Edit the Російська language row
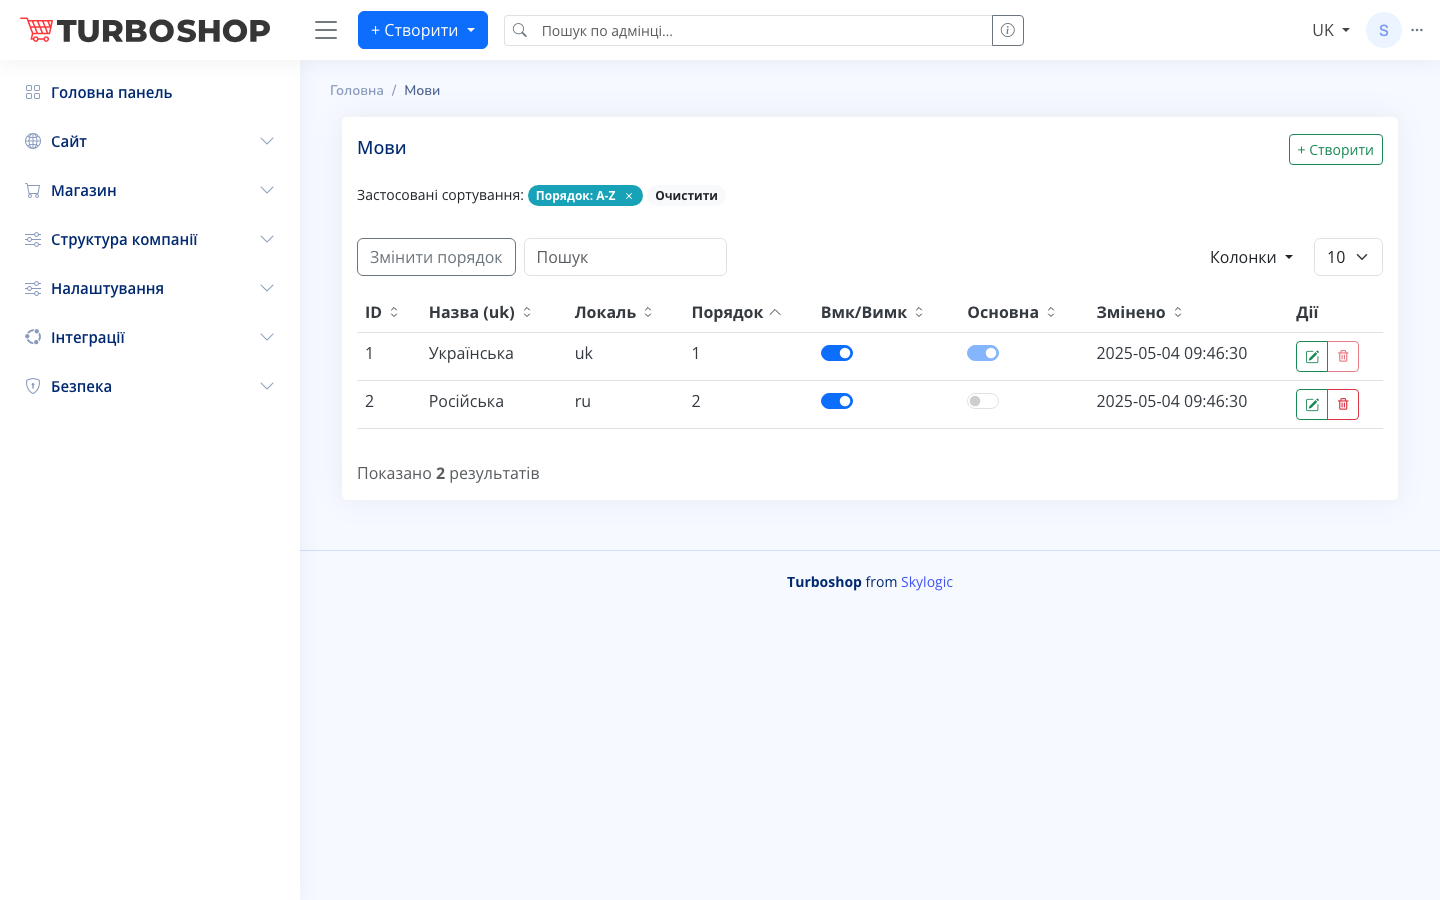1440x900 pixels. 1312,404
